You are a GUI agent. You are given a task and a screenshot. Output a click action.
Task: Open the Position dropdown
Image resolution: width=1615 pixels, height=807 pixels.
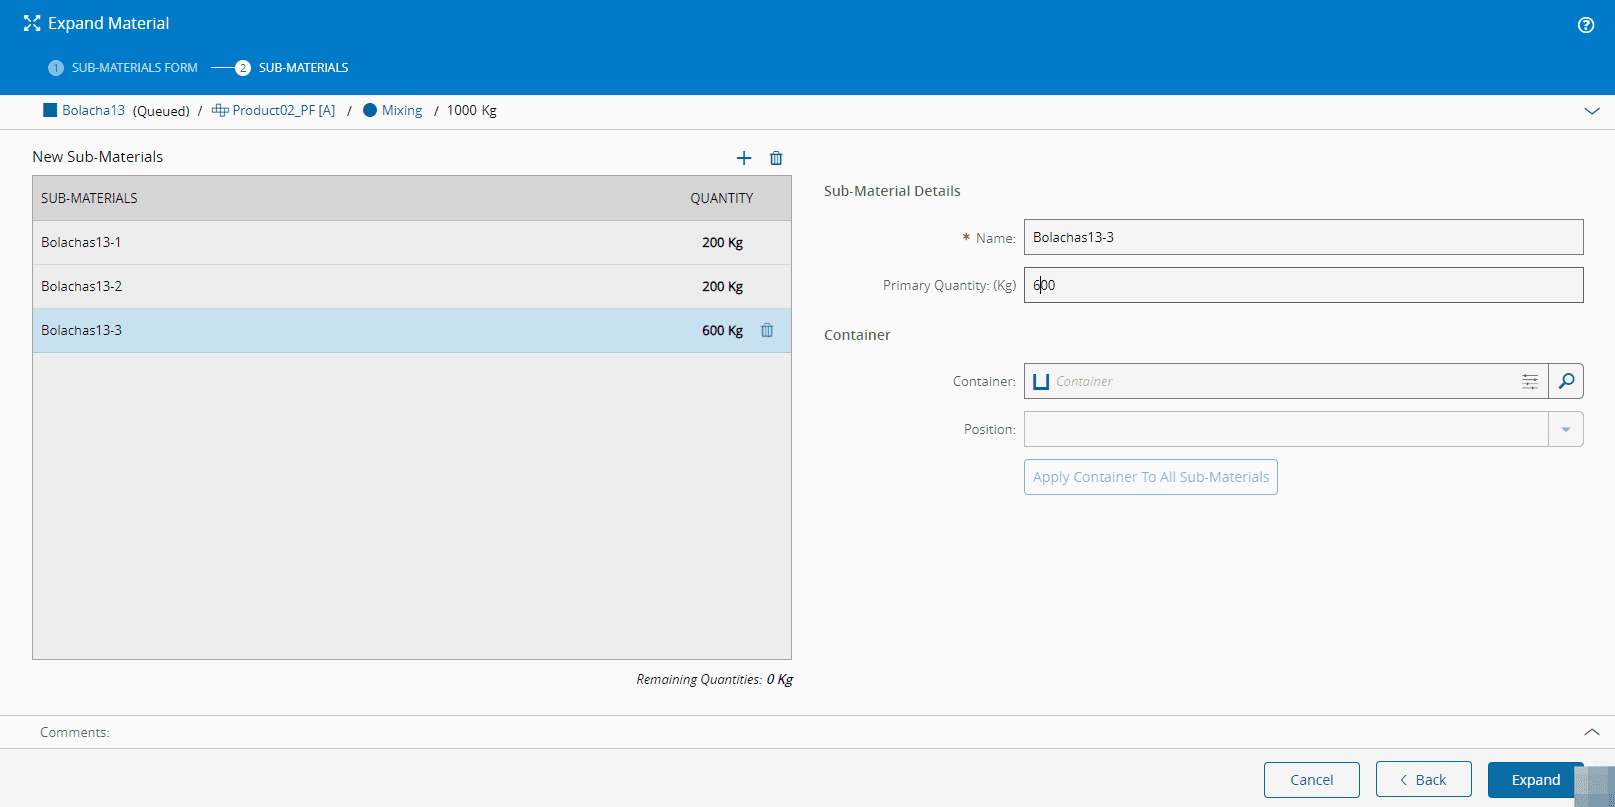[1565, 429]
